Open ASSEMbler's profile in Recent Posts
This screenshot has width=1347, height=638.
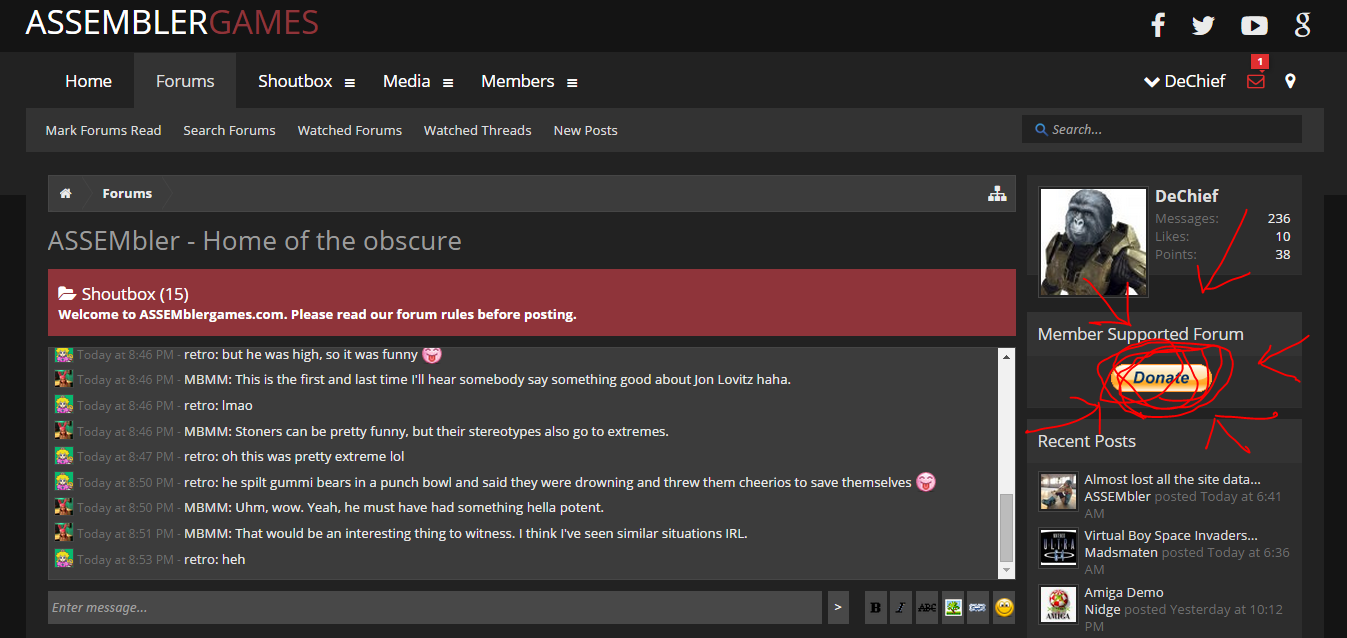coord(1117,496)
